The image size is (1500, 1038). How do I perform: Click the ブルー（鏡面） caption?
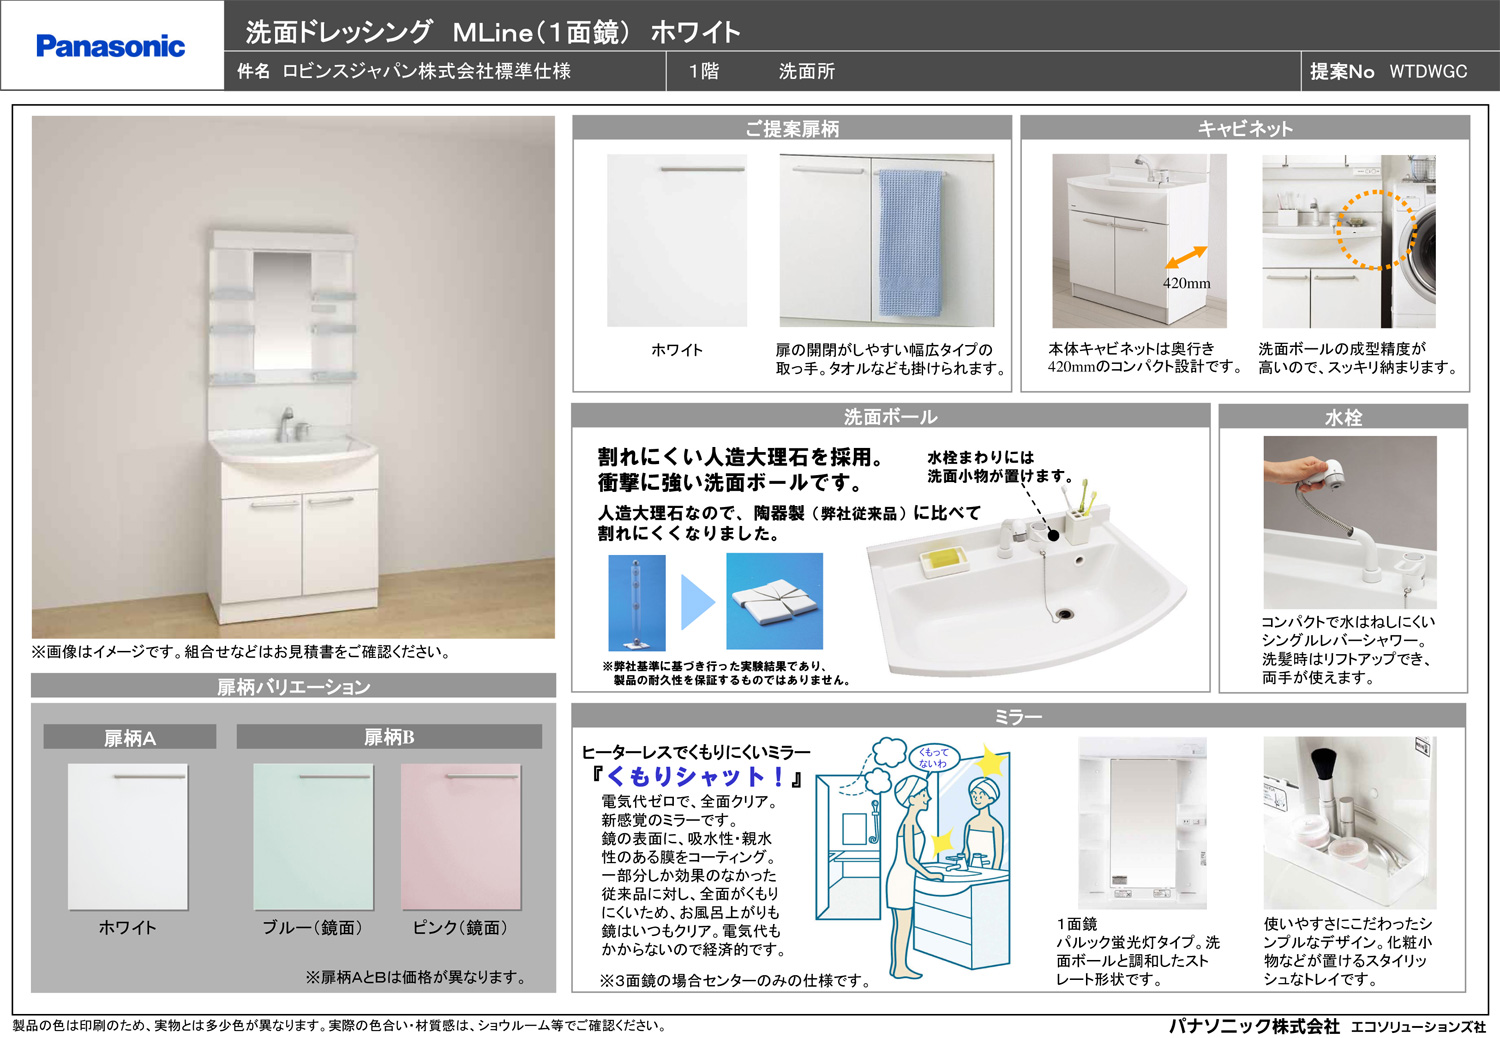pyautogui.click(x=313, y=927)
